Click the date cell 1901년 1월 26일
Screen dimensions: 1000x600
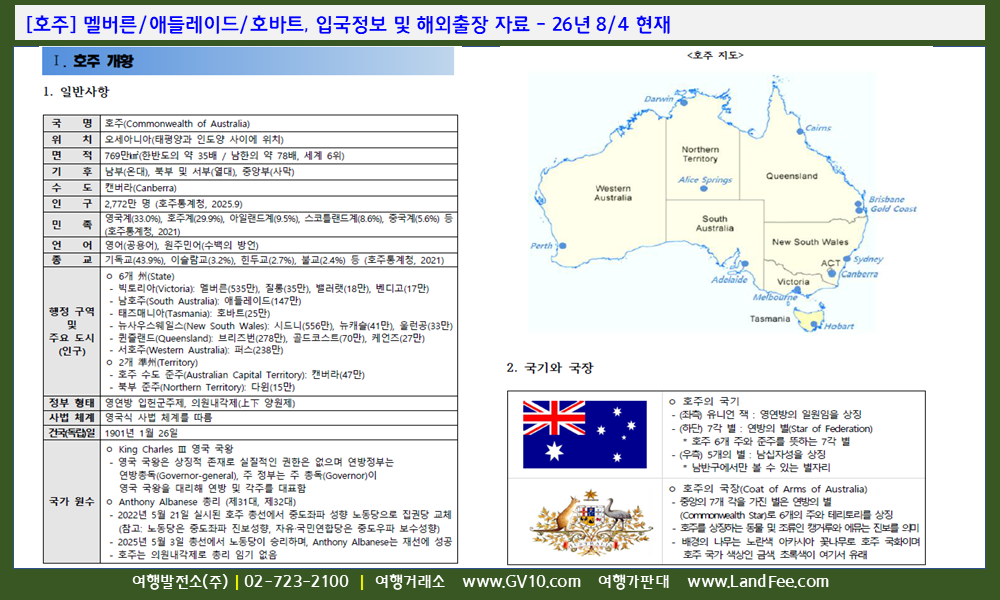click(x=279, y=433)
